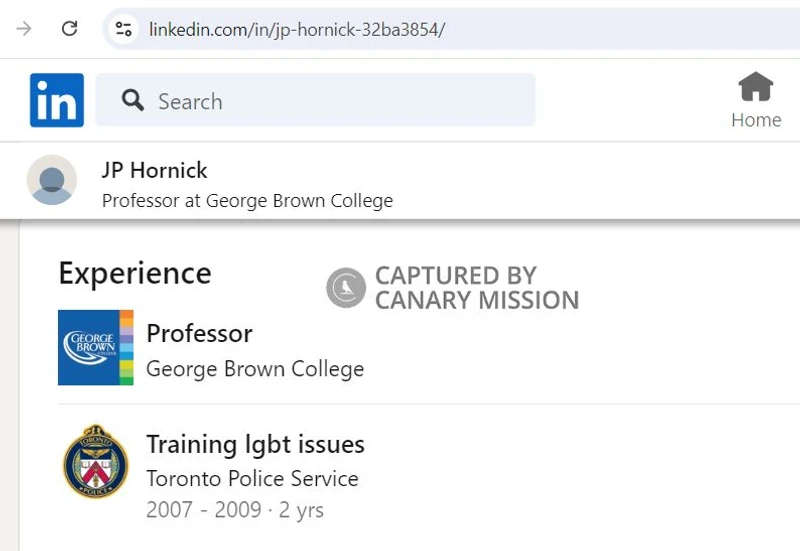Go to Home via the house icon
Screen dimensions: 800x551
(756, 87)
